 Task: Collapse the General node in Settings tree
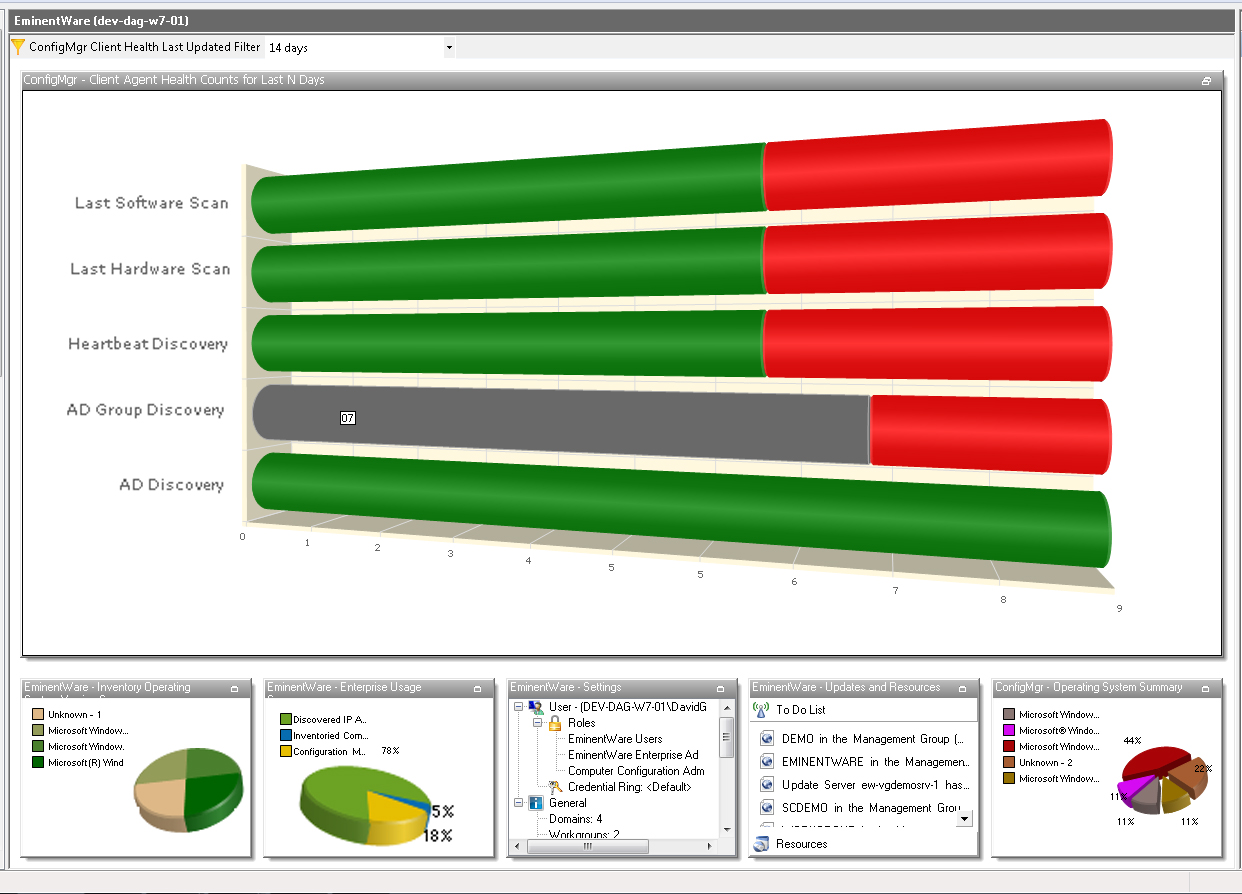[x=518, y=803]
